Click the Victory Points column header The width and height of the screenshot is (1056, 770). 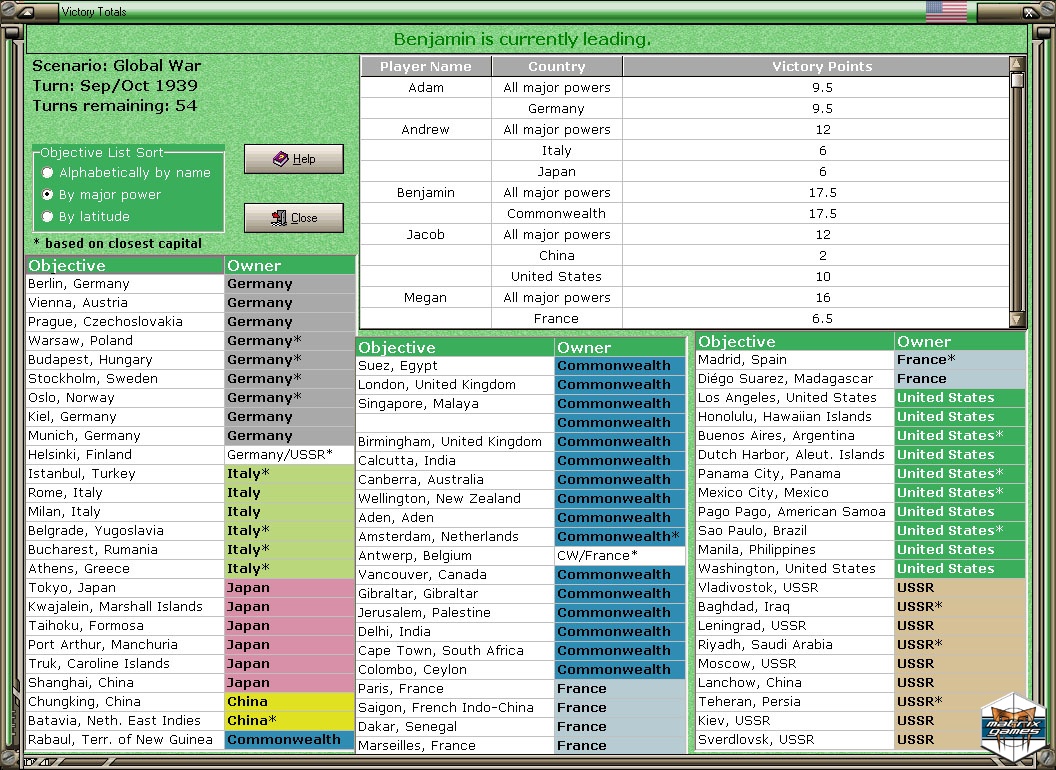[821, 67]
